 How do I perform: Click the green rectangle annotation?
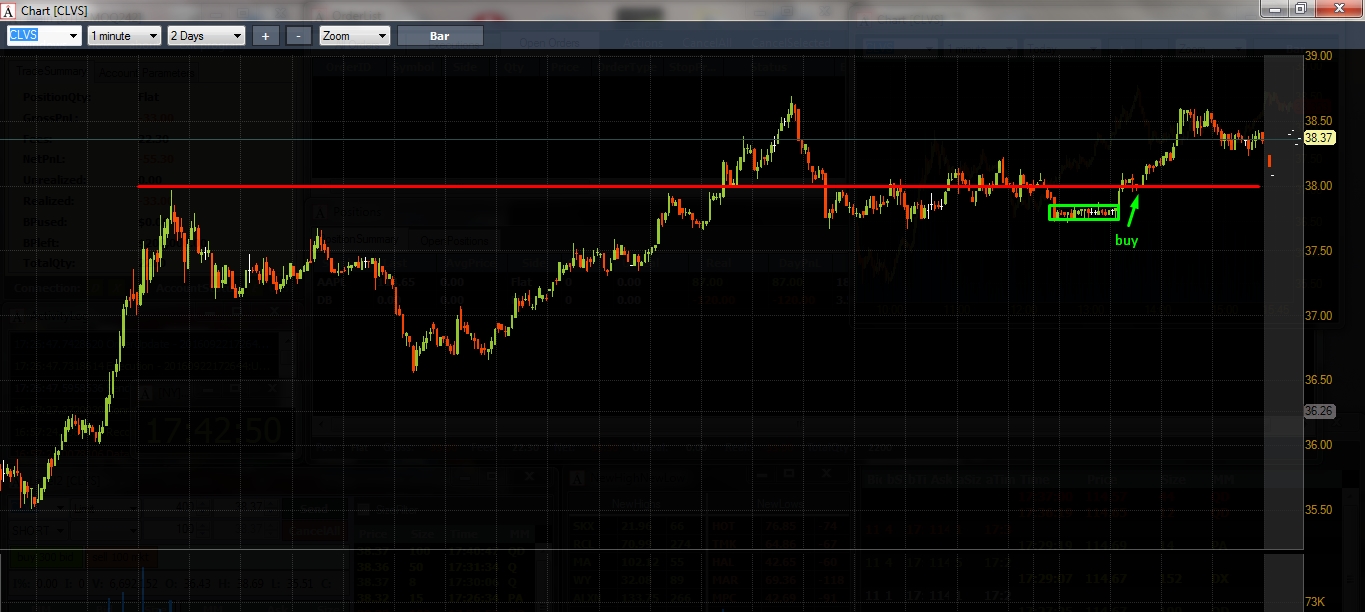click(x=1084, y=212)
